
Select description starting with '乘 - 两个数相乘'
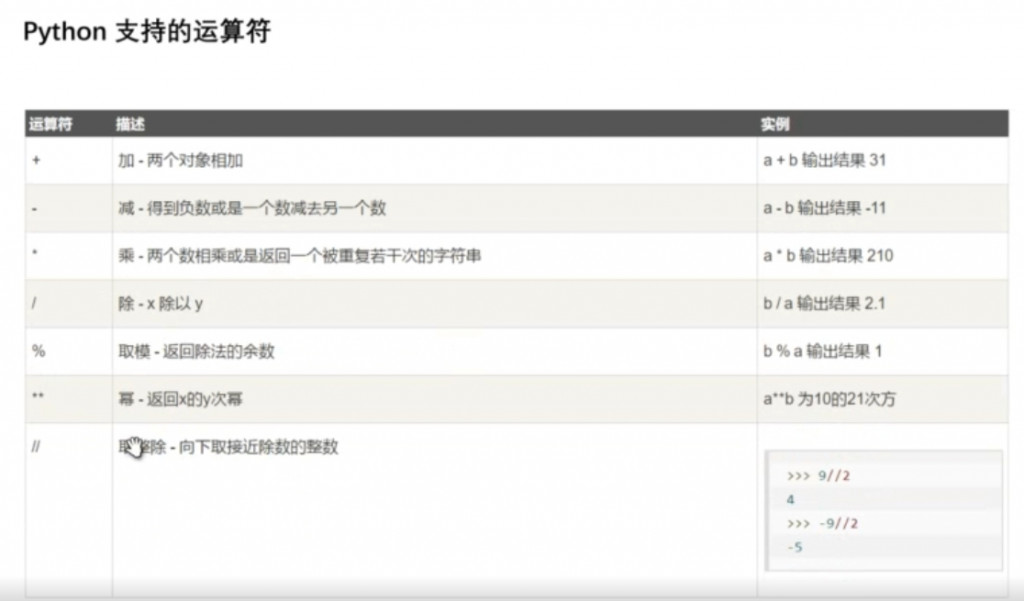pos(300,255)
